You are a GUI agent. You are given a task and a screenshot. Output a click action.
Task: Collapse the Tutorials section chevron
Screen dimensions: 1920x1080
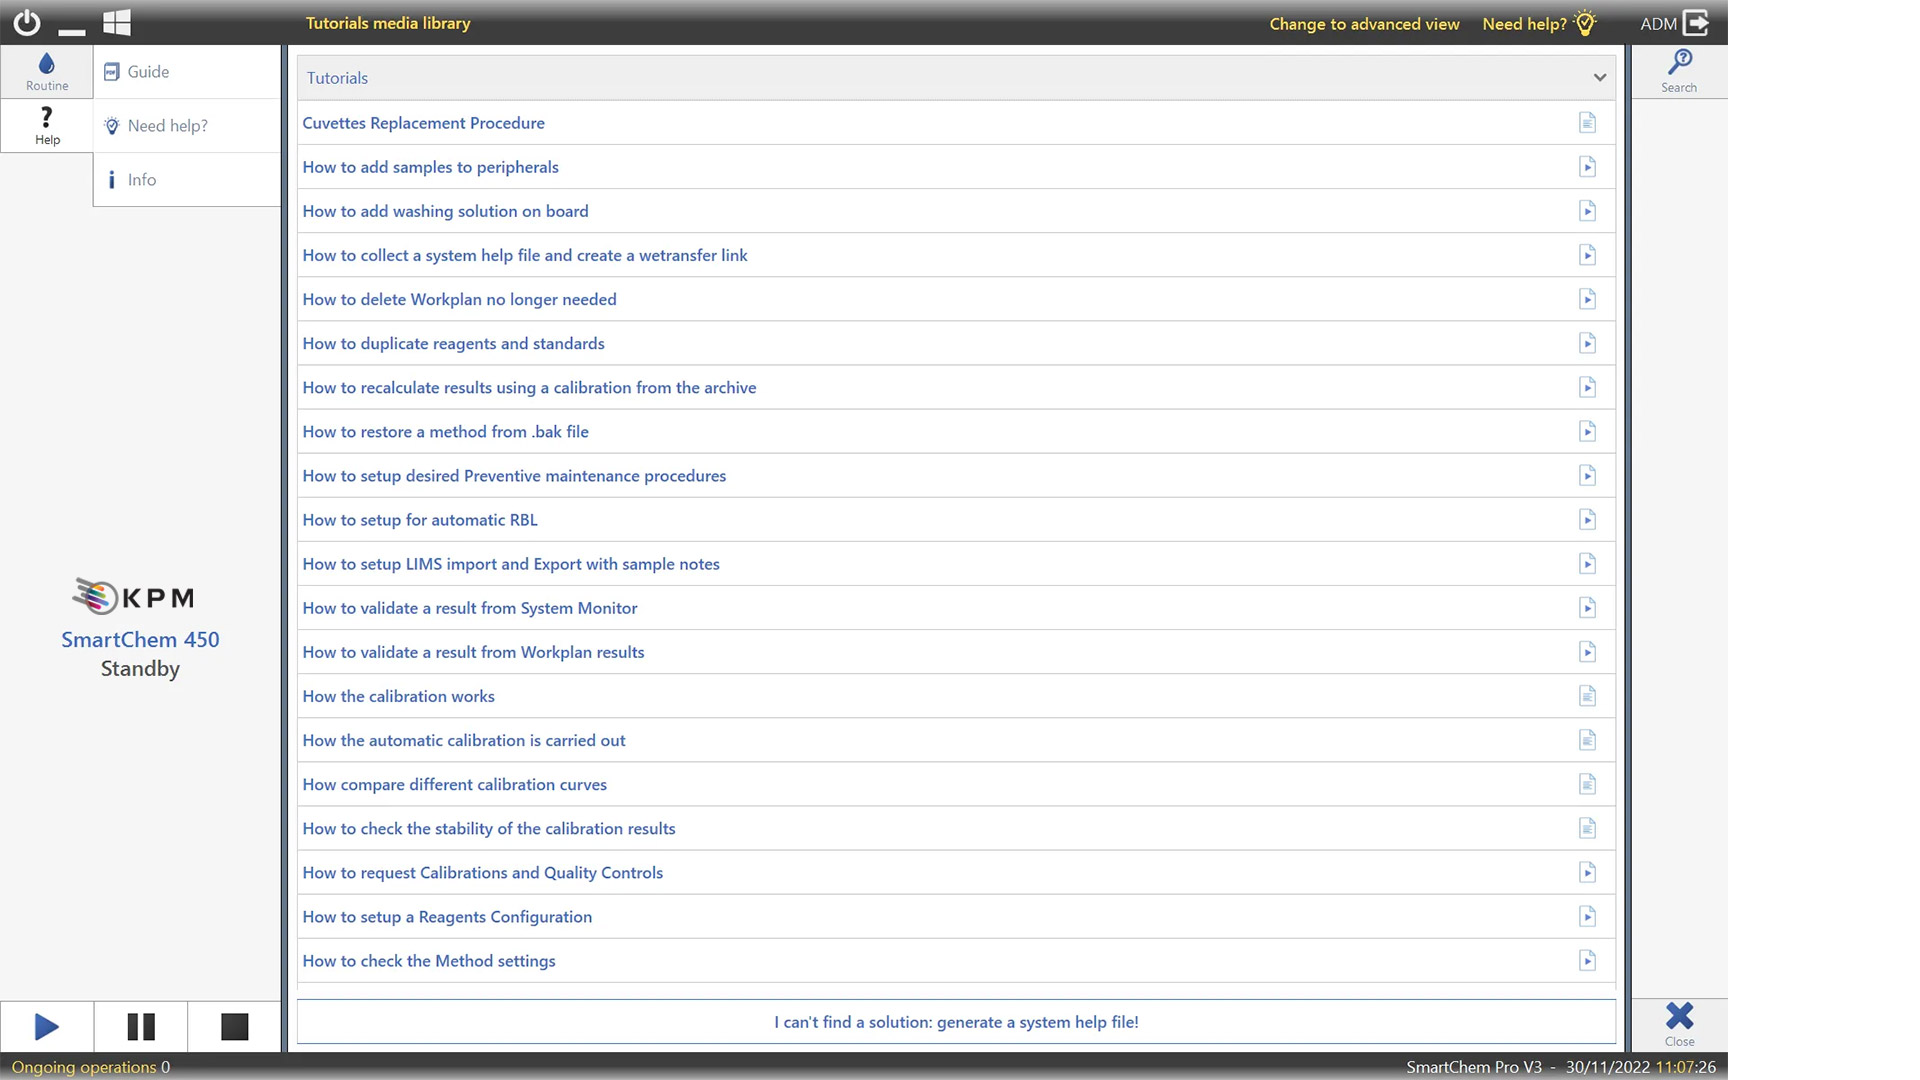click(1599, 78)
